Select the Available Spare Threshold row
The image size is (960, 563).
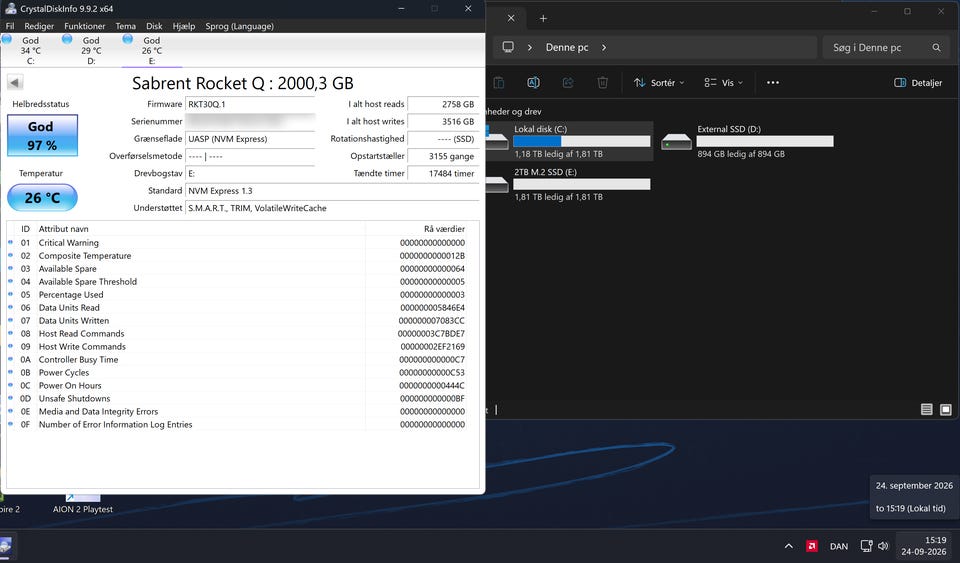click(x=237, y=282)
